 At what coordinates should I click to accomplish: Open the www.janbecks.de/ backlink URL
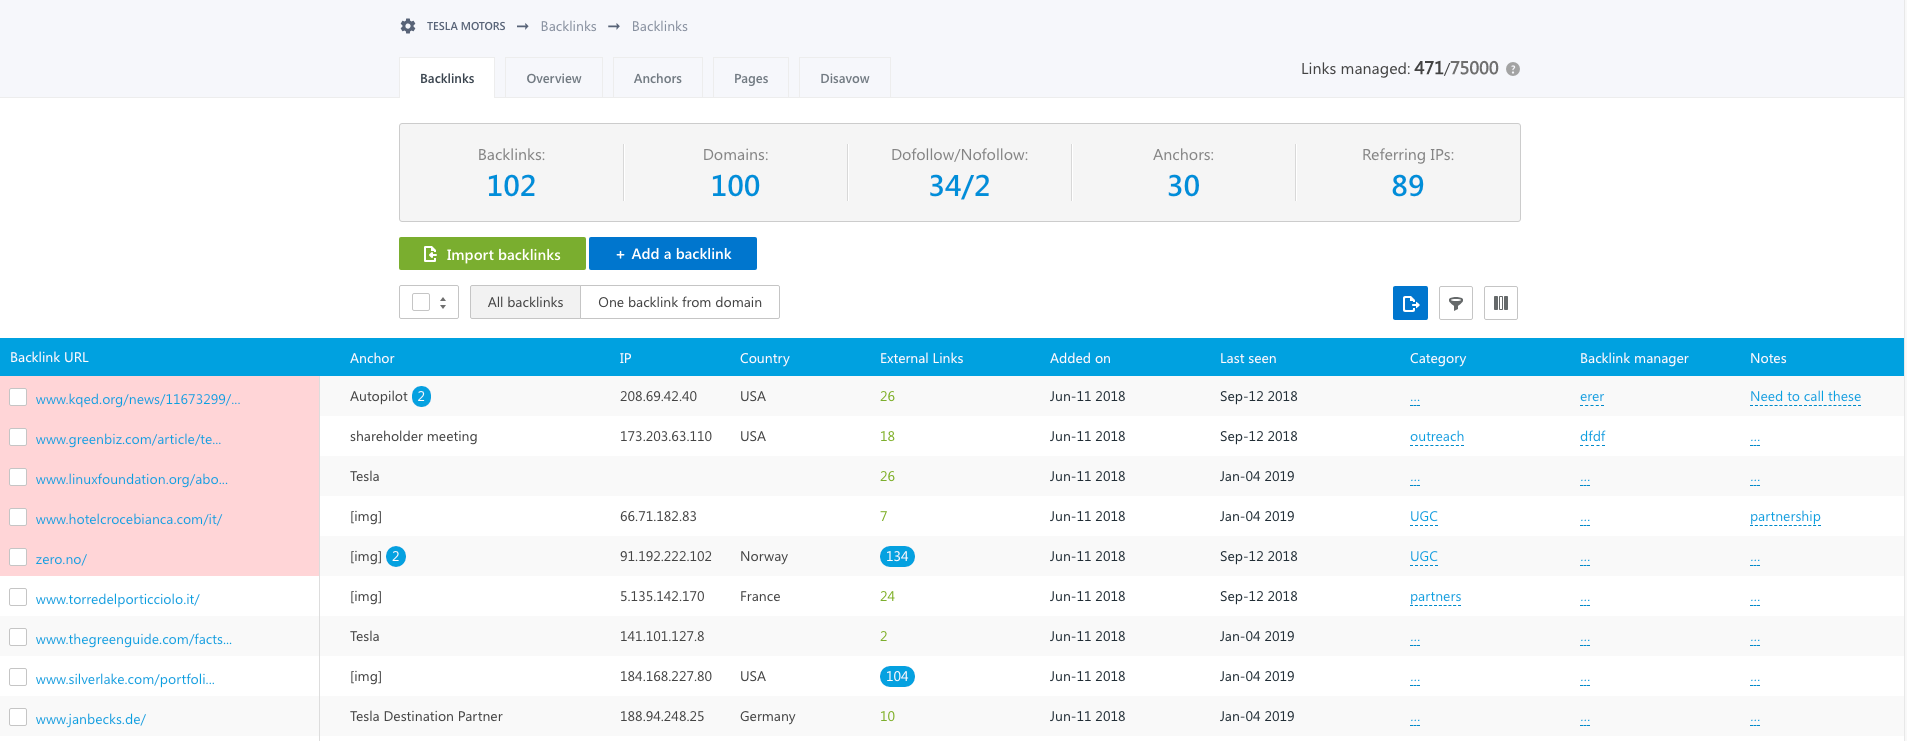91,719
